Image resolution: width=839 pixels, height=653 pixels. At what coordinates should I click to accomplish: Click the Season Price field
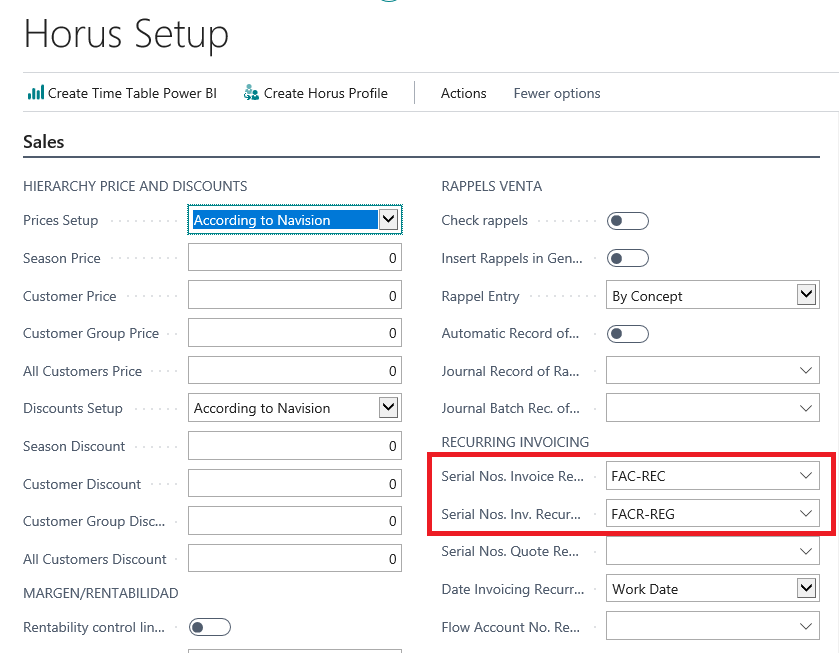pyautogui.click(x=295, y=257)
